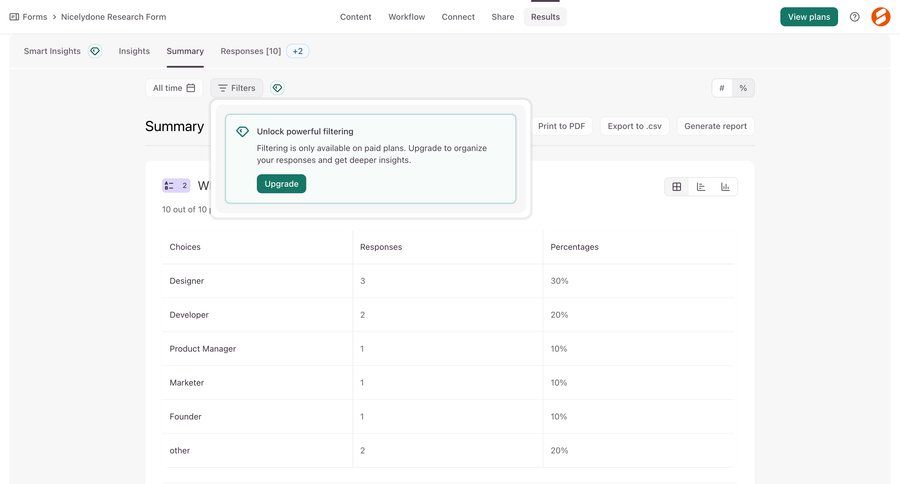Switch to vertical column chart view
Screen dimensions: 900x484
(x=725, y=187)
